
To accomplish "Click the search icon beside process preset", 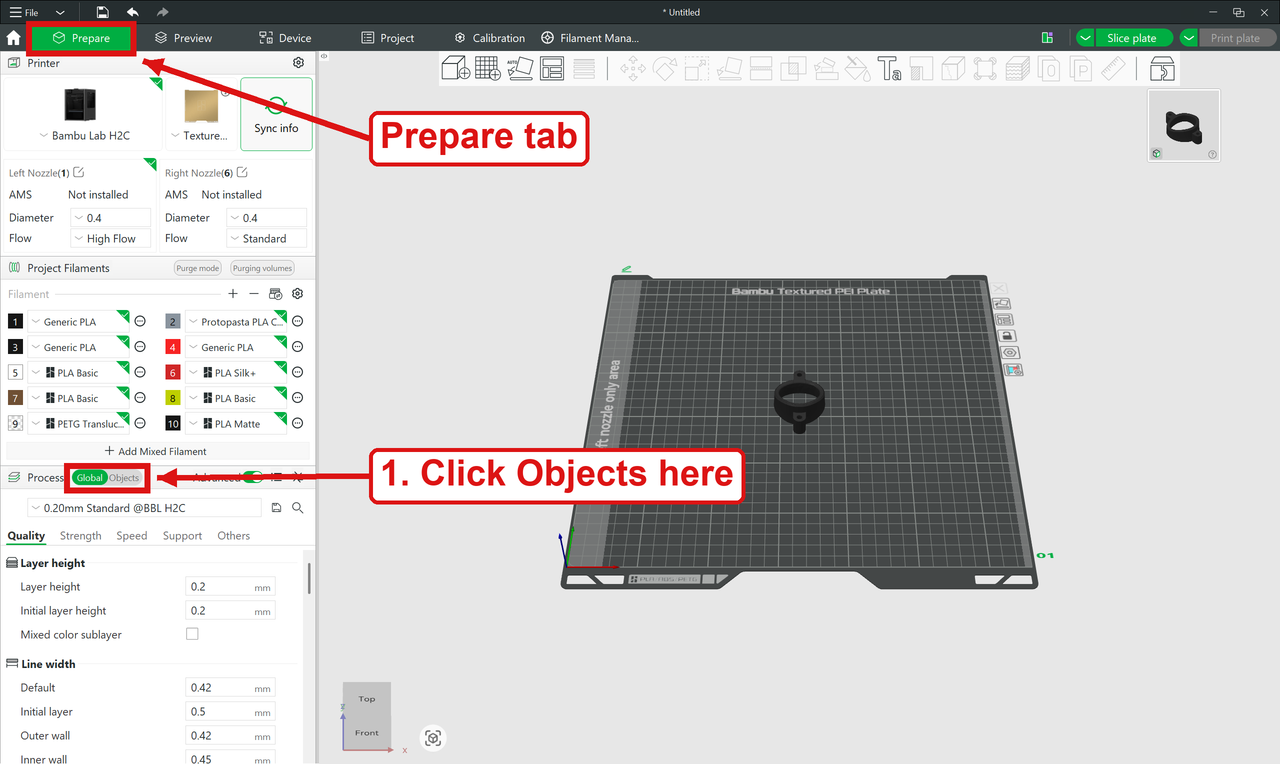I will 297,508.
